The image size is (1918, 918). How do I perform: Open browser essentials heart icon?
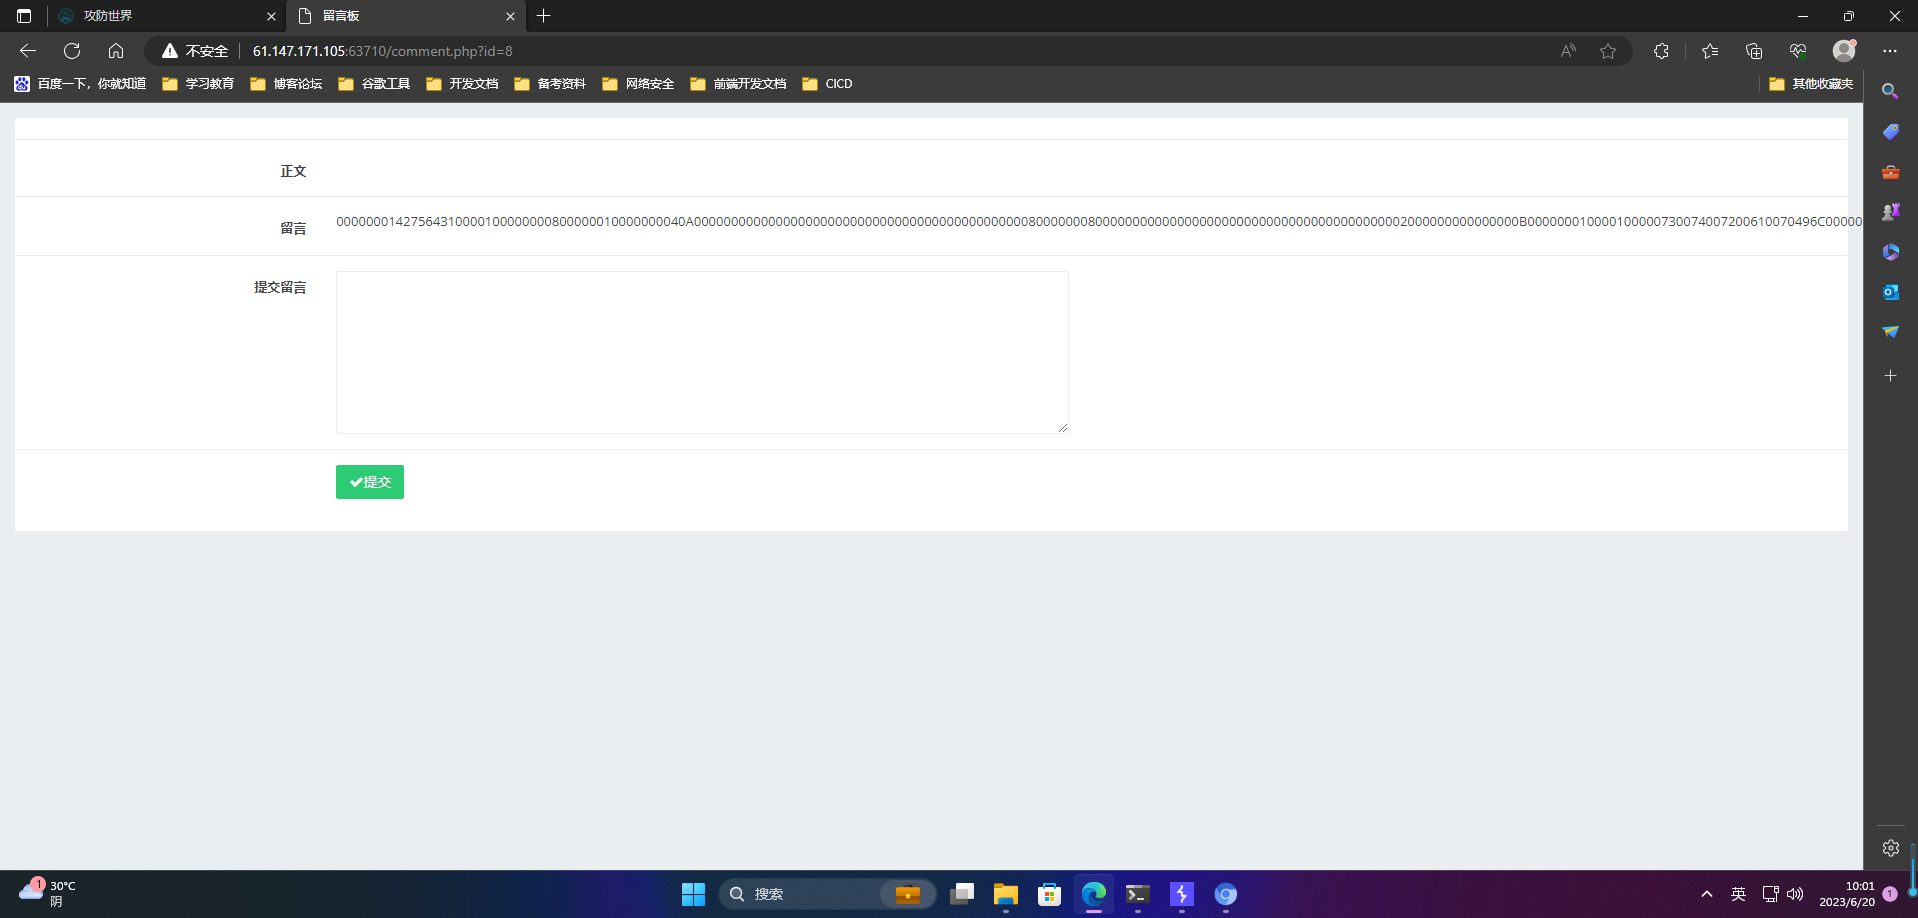[1798, 51]
